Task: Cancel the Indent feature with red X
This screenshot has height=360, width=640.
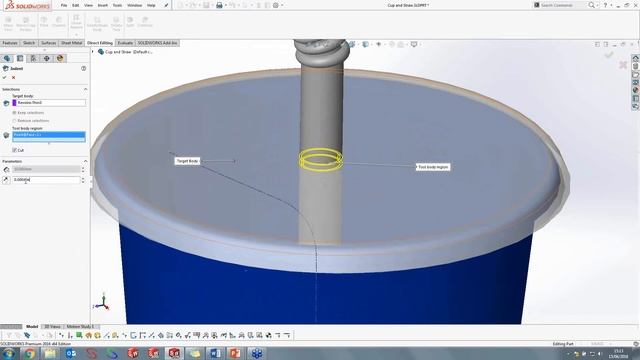Action: coord(13,78)
